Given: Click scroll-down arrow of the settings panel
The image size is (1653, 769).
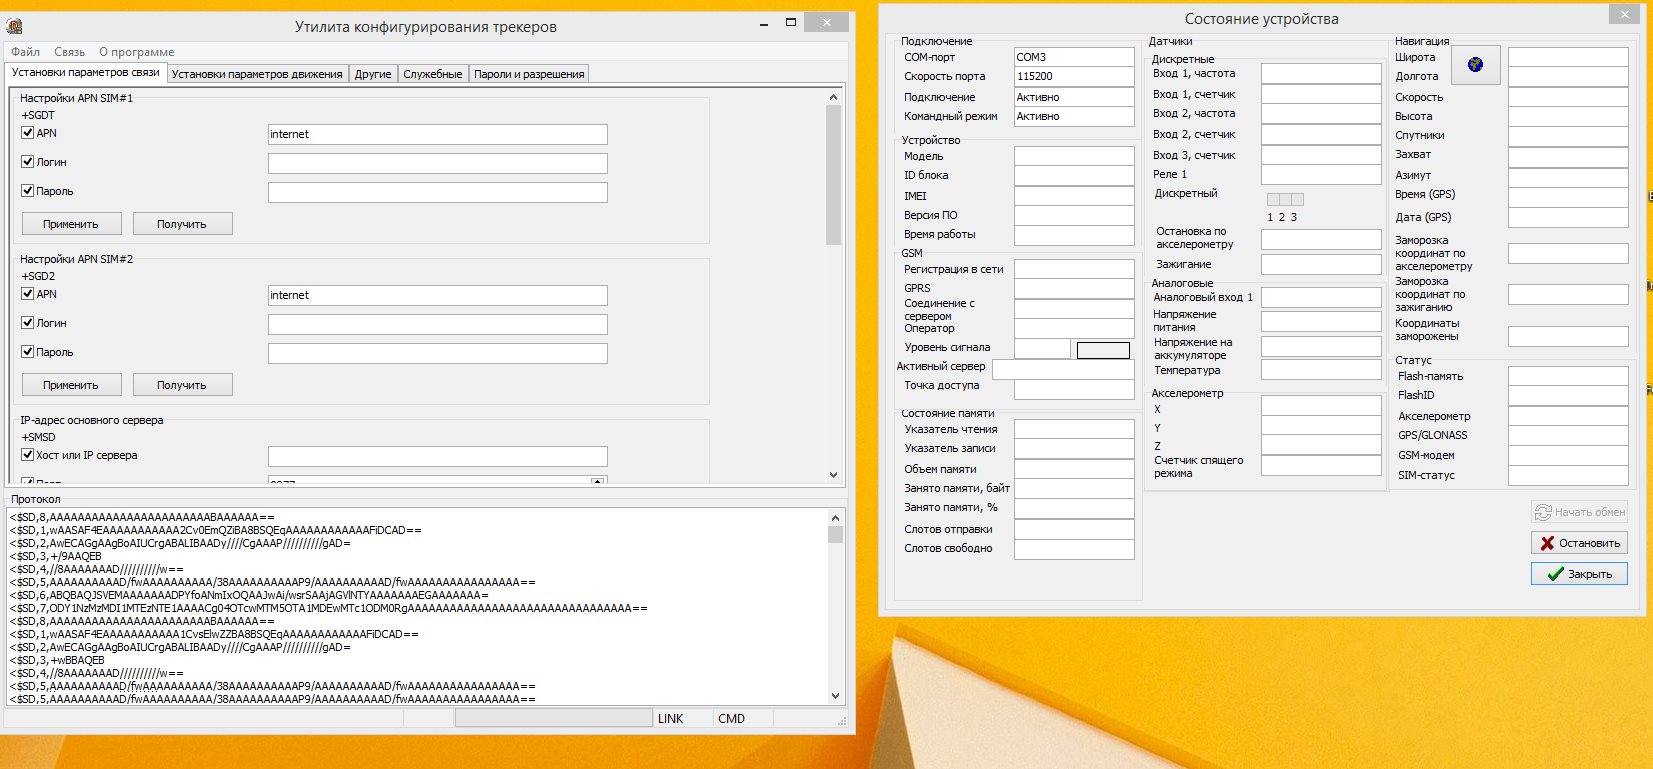Looking at the screenshot, I should (834, 475).
